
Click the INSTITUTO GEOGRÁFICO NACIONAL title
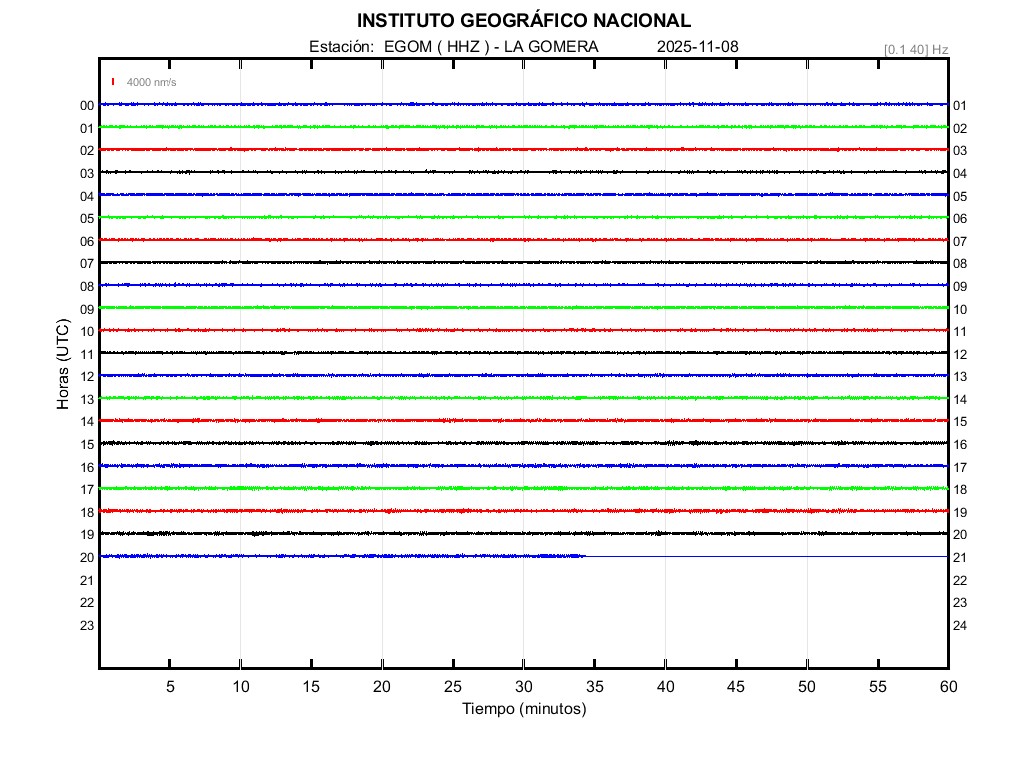click(523, 21)
